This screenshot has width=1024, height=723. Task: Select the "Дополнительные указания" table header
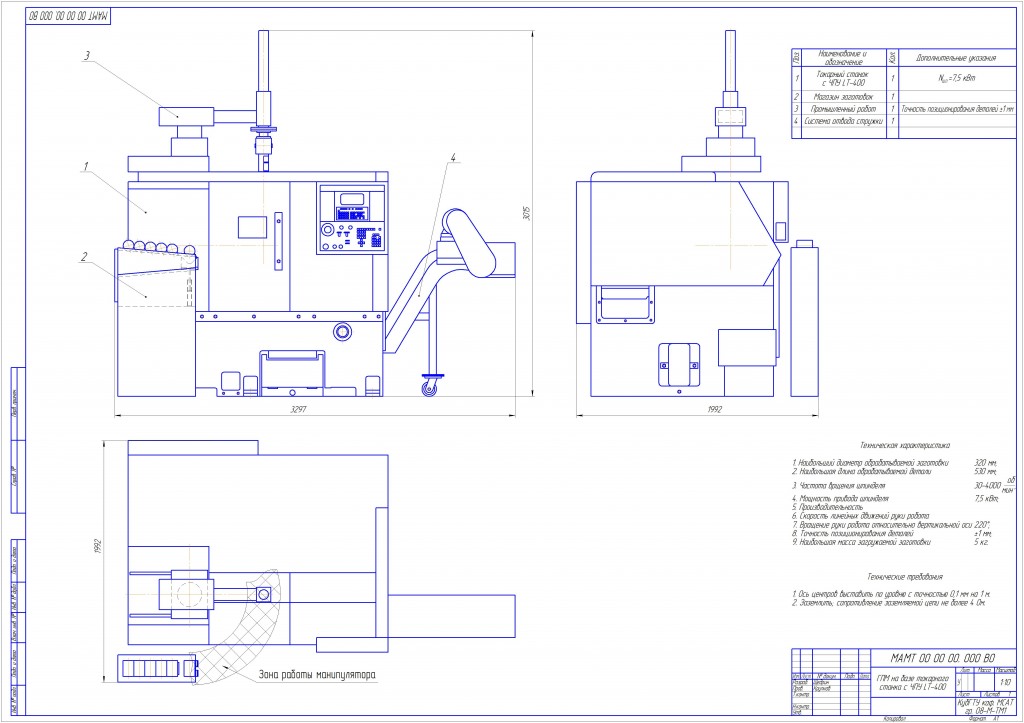(955, 58)
